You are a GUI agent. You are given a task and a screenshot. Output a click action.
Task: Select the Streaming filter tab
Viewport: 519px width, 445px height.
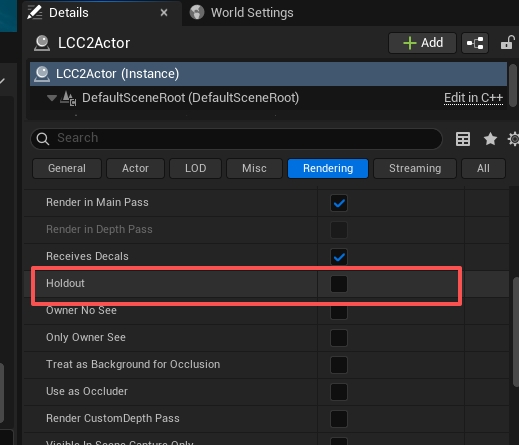[x=415, y=168]
